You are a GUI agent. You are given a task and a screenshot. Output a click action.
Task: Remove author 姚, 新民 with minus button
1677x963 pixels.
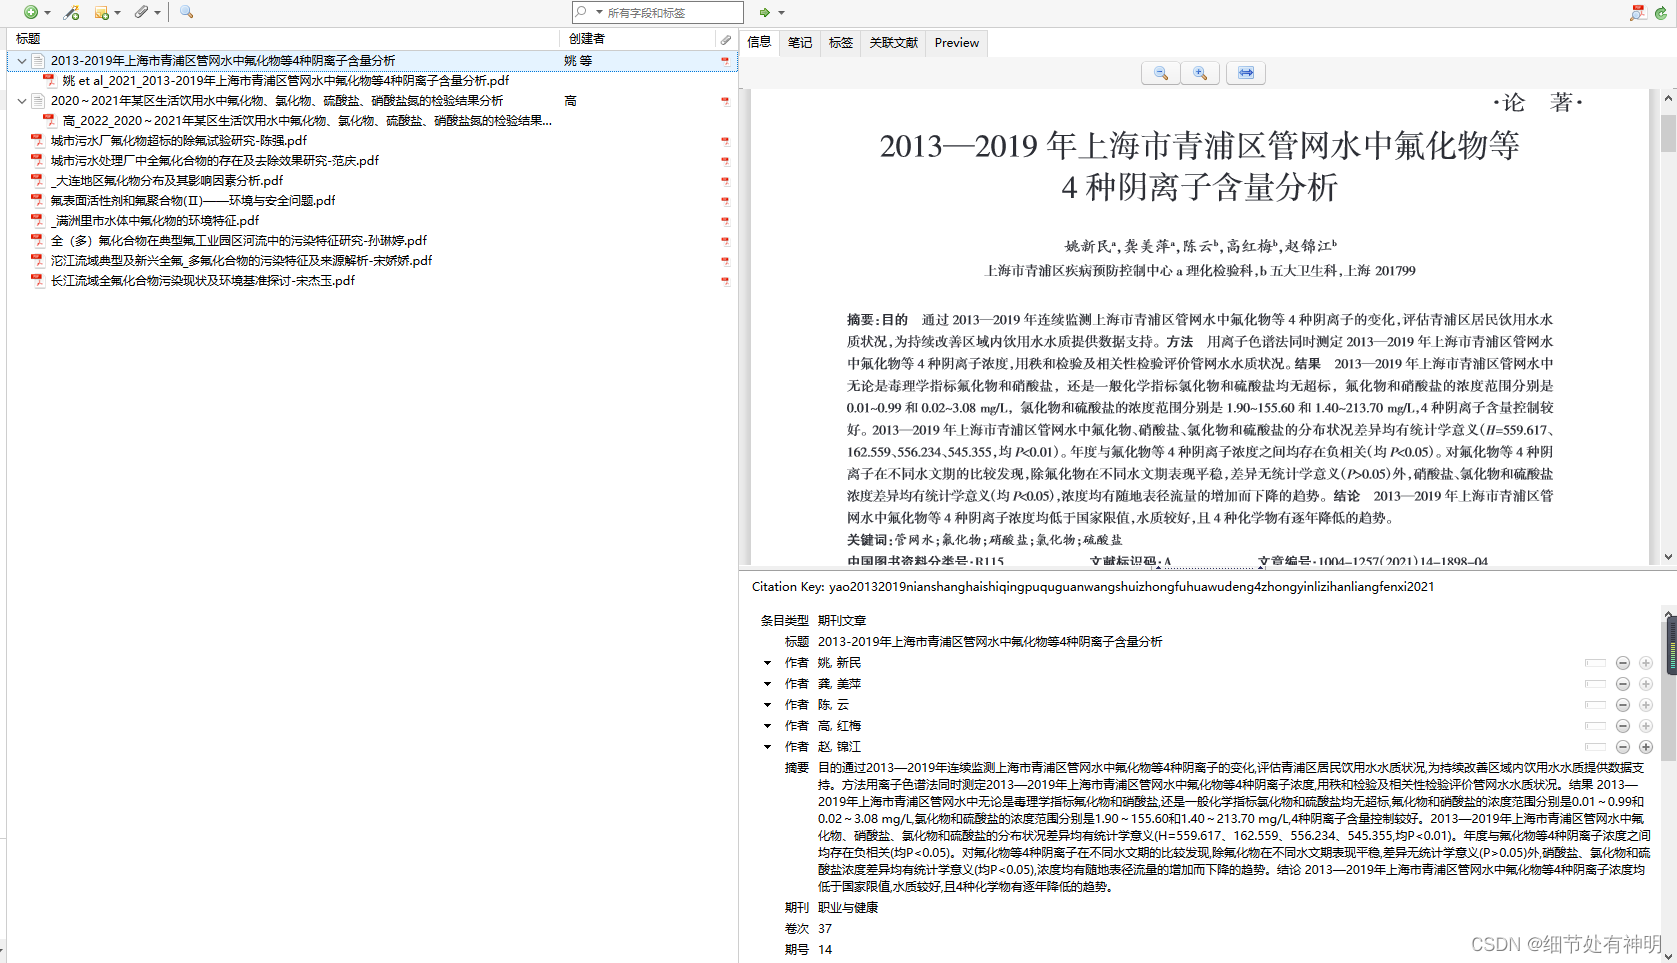point(1623,663)
